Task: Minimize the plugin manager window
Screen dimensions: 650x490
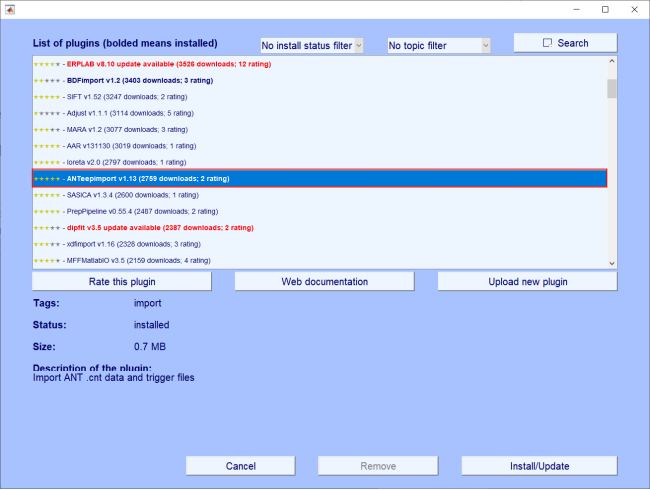Action: [x=577, y=10]
